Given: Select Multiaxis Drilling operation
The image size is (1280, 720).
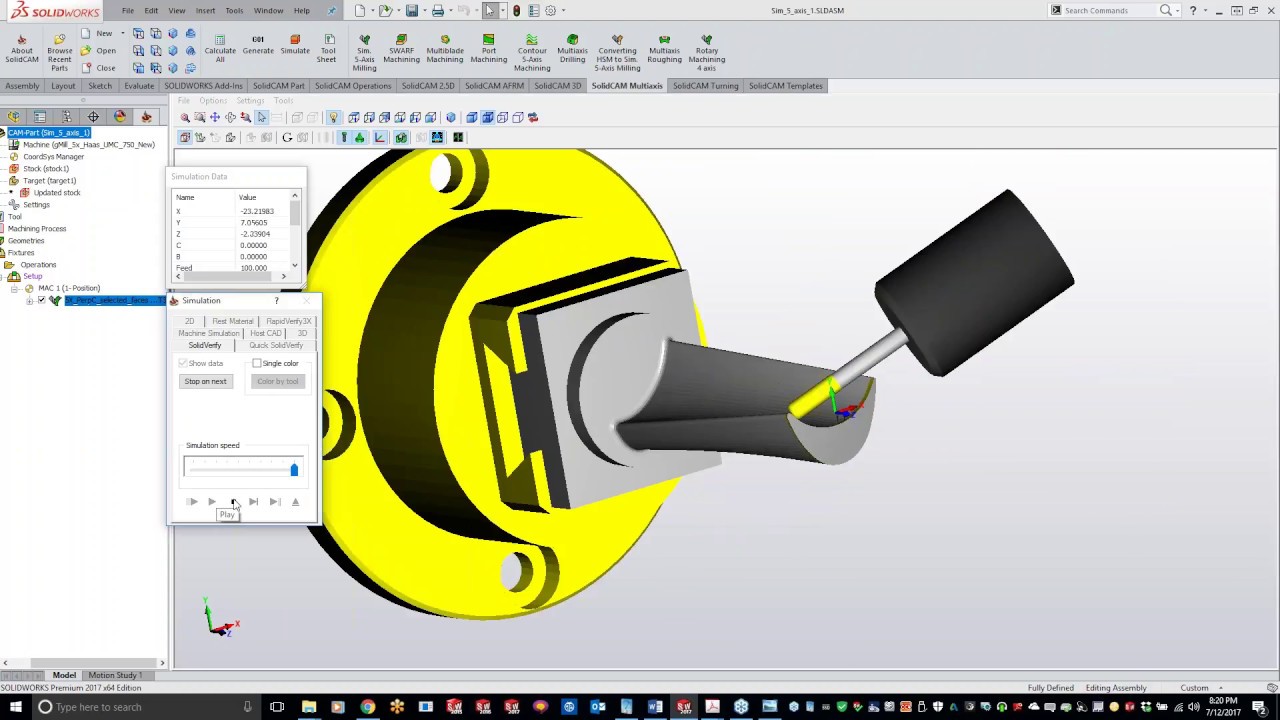Looking at the screenshot, I should click(x=572, y=50).
